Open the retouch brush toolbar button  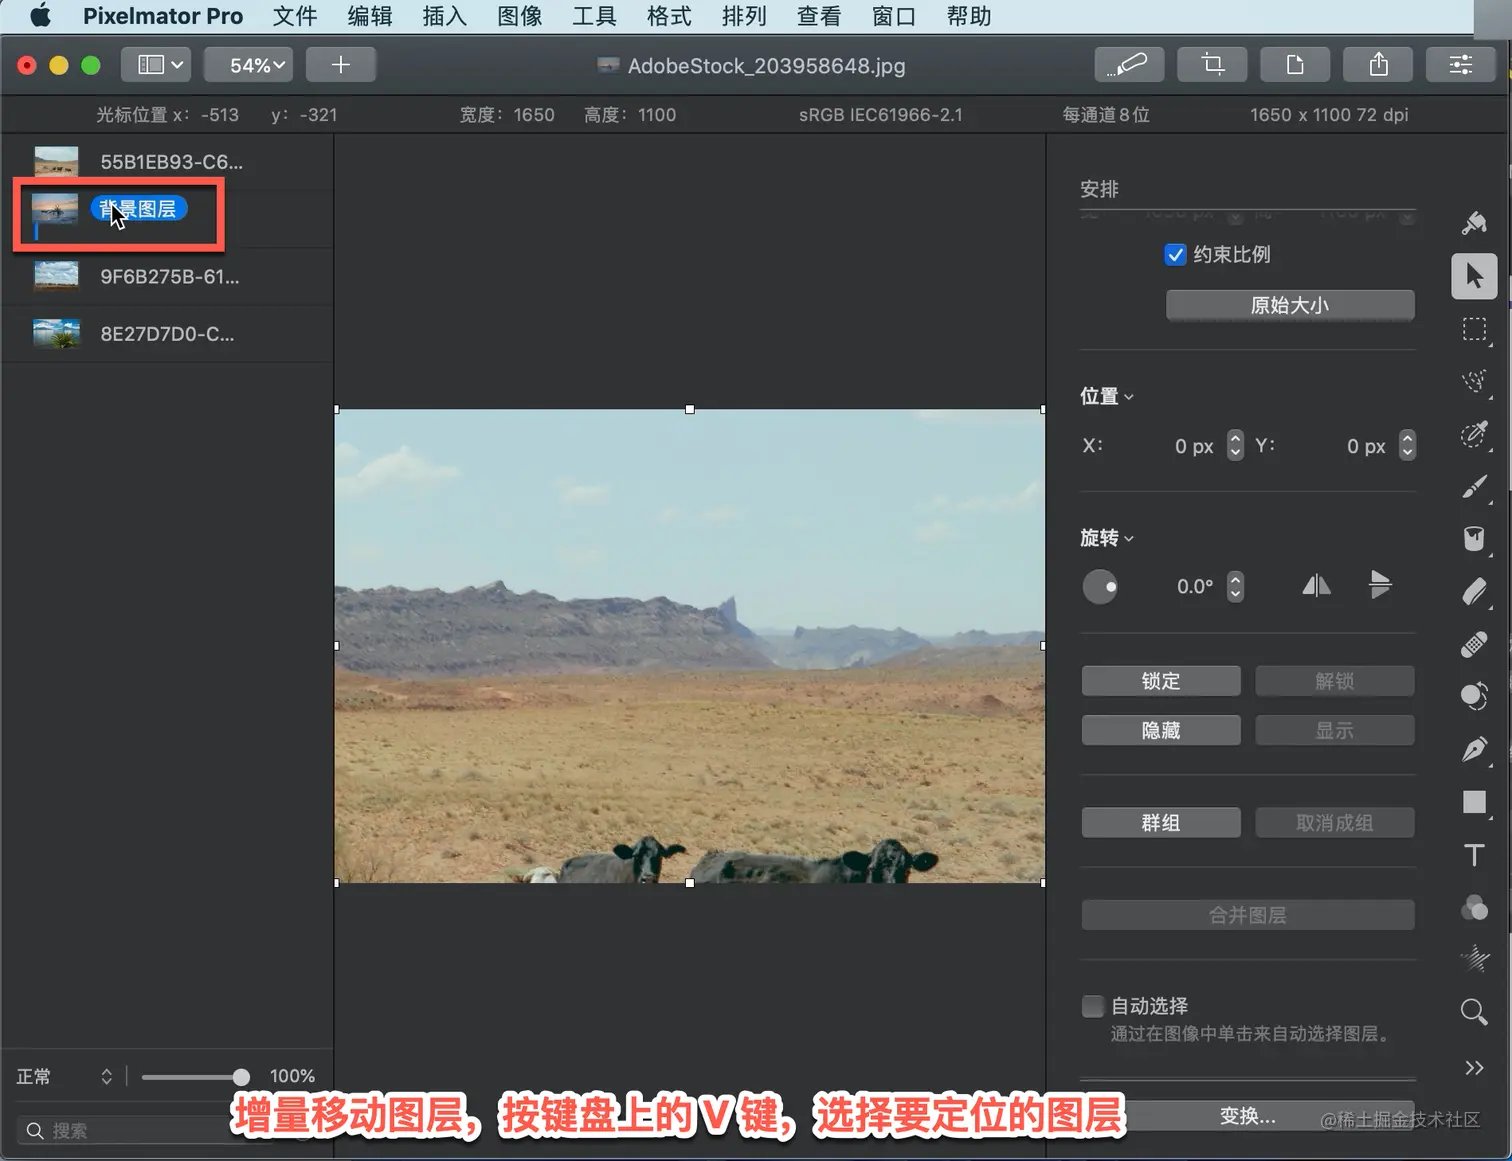point(1129,65)
